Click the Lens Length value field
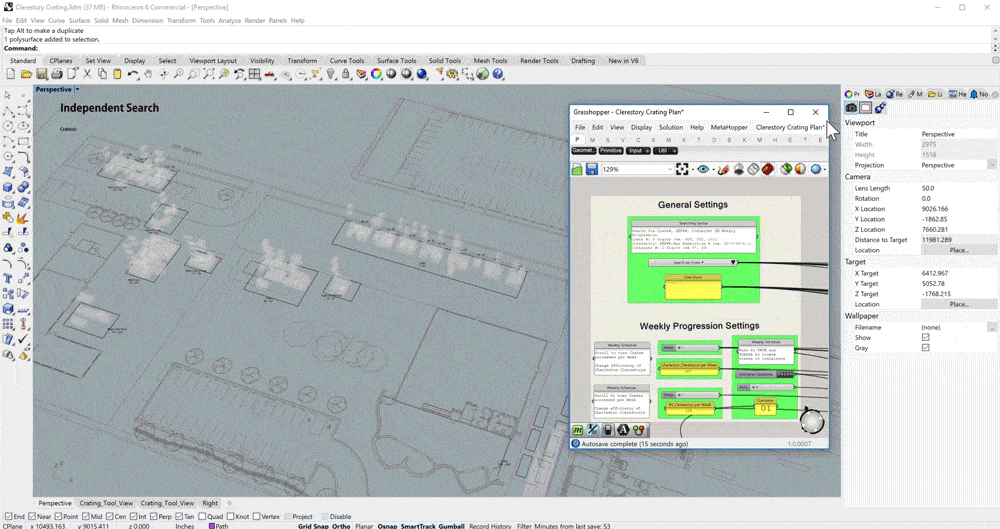Image resolution: width=1000 pixels, height=529 pixels. (958, 188)
